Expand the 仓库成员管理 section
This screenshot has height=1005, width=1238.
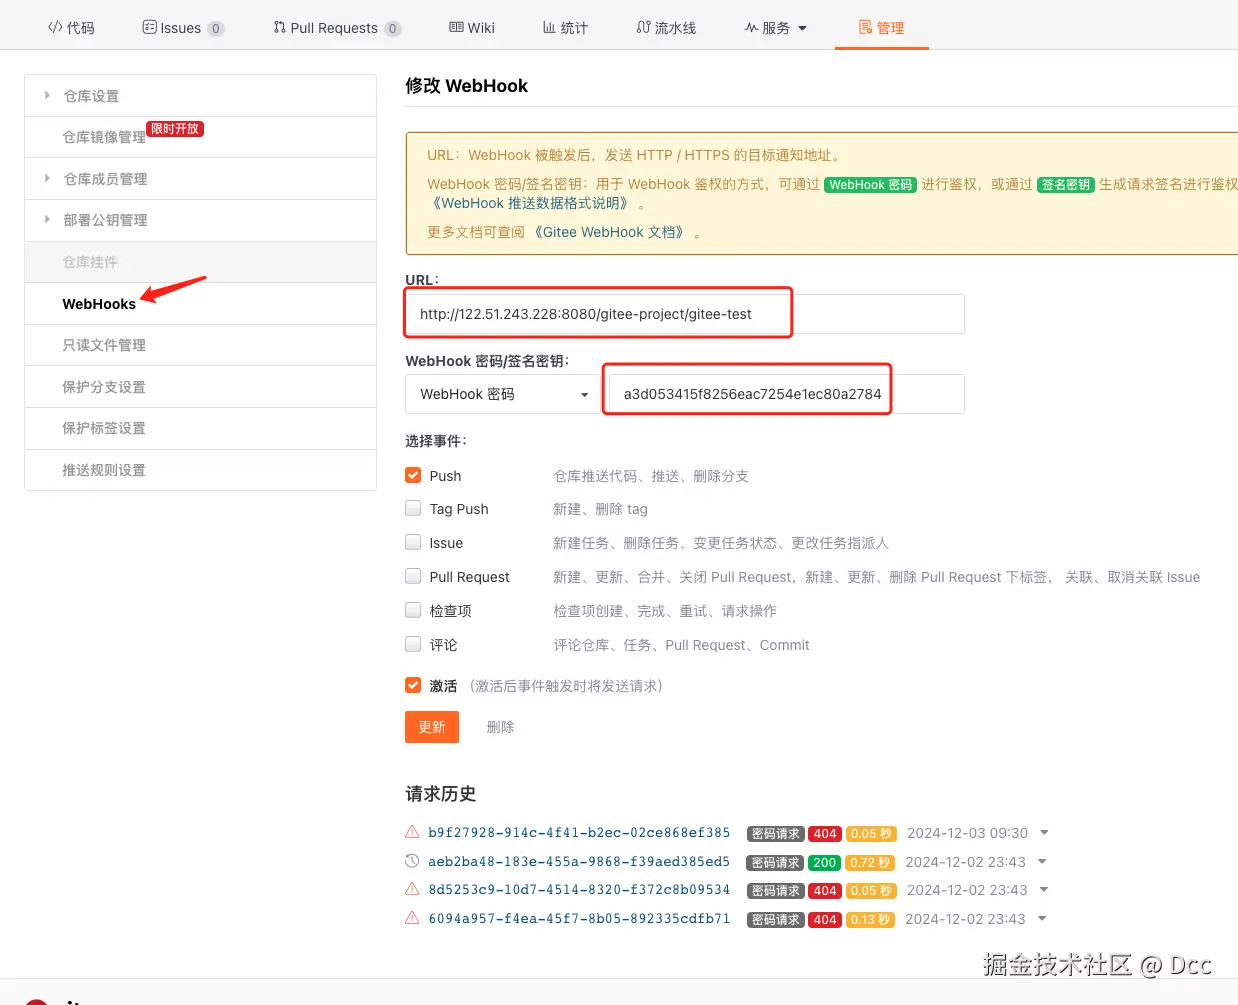pos(200,179)
